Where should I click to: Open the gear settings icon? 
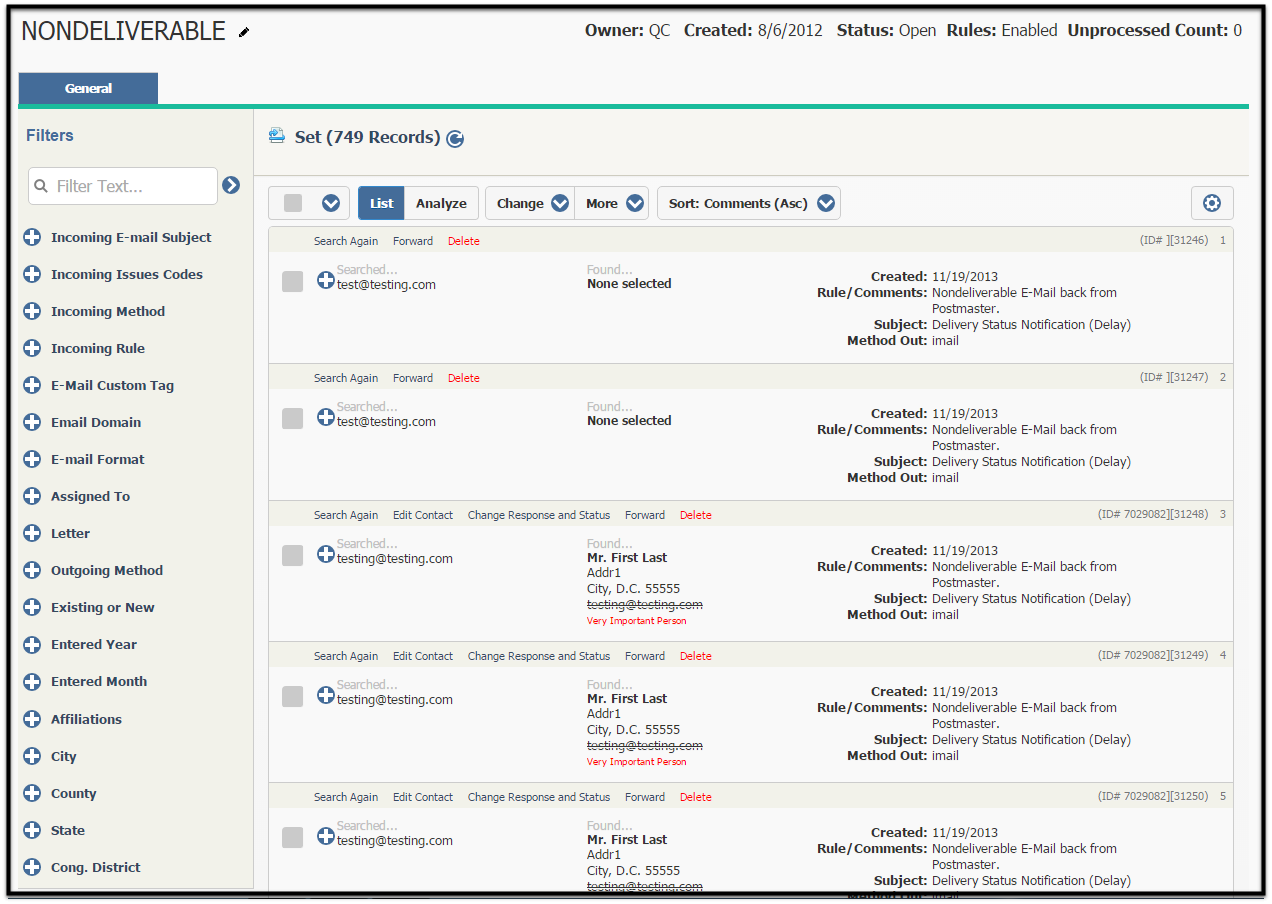coord(1212,203)
